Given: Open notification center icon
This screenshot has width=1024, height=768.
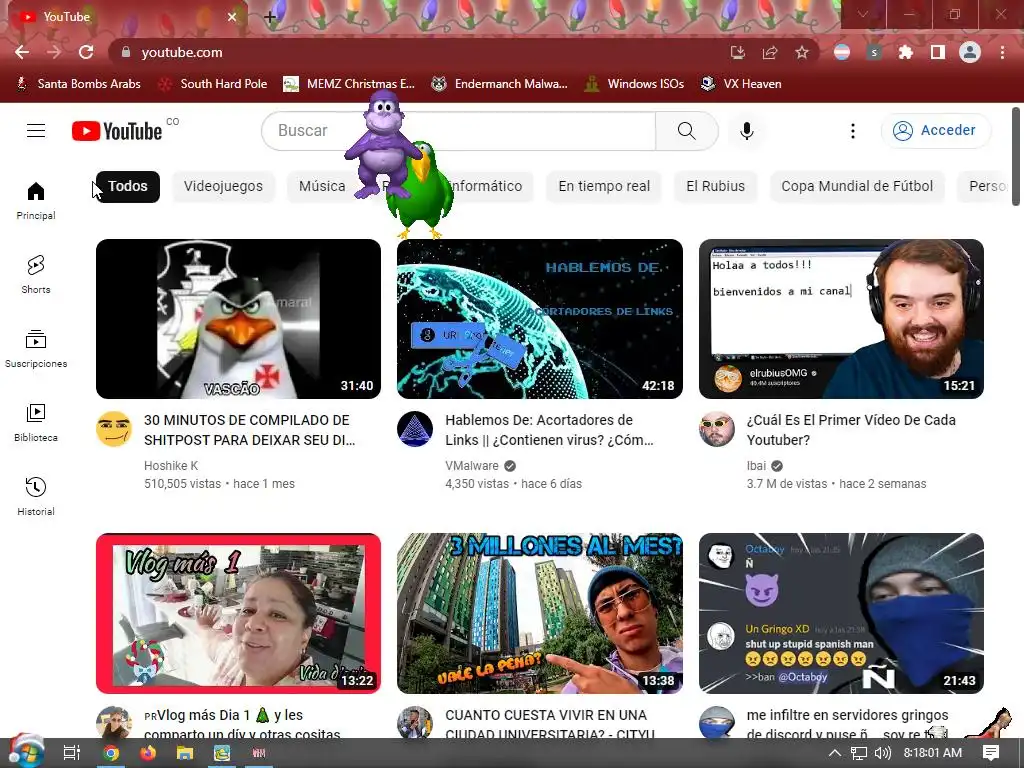Looking at the screenshot, I should 991,753.
